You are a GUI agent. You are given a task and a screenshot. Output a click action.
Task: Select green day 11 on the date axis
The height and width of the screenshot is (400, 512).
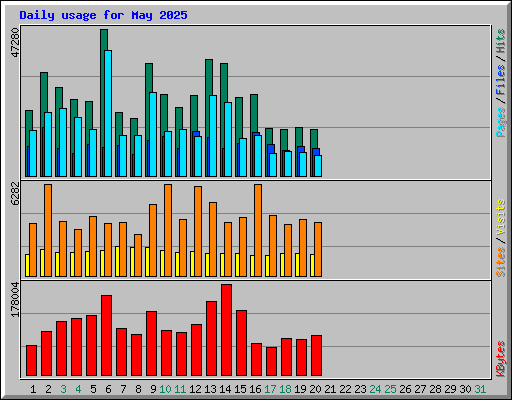[180, 389]
